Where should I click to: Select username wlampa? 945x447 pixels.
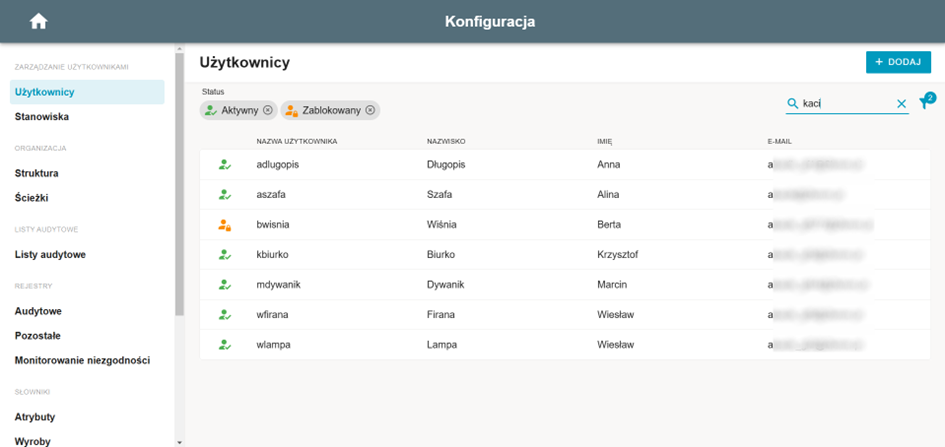[x=274, y=345]
